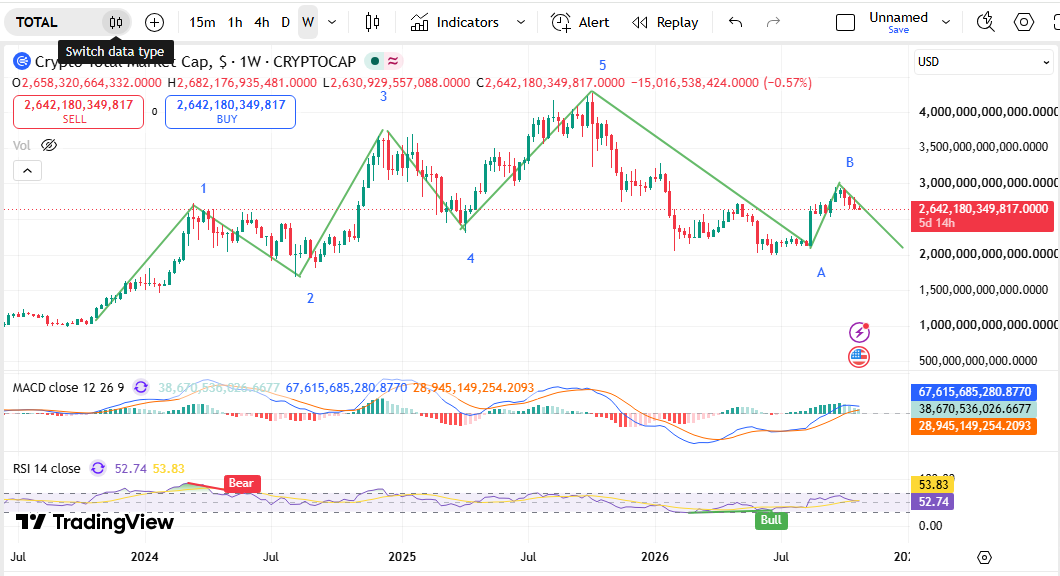Click the red Bear divergence label
Viewport: 1060px width, 576px height.
coord(241,483)
